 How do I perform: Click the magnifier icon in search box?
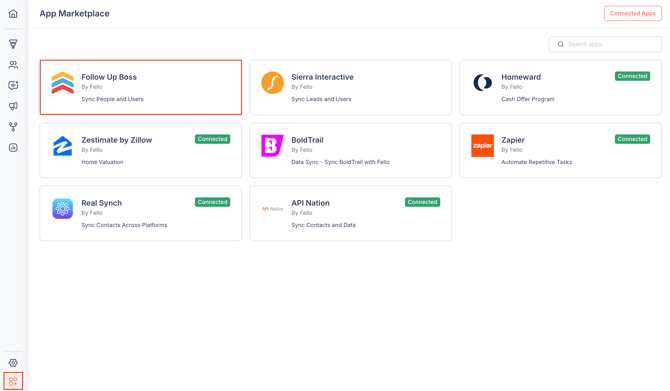561,44
